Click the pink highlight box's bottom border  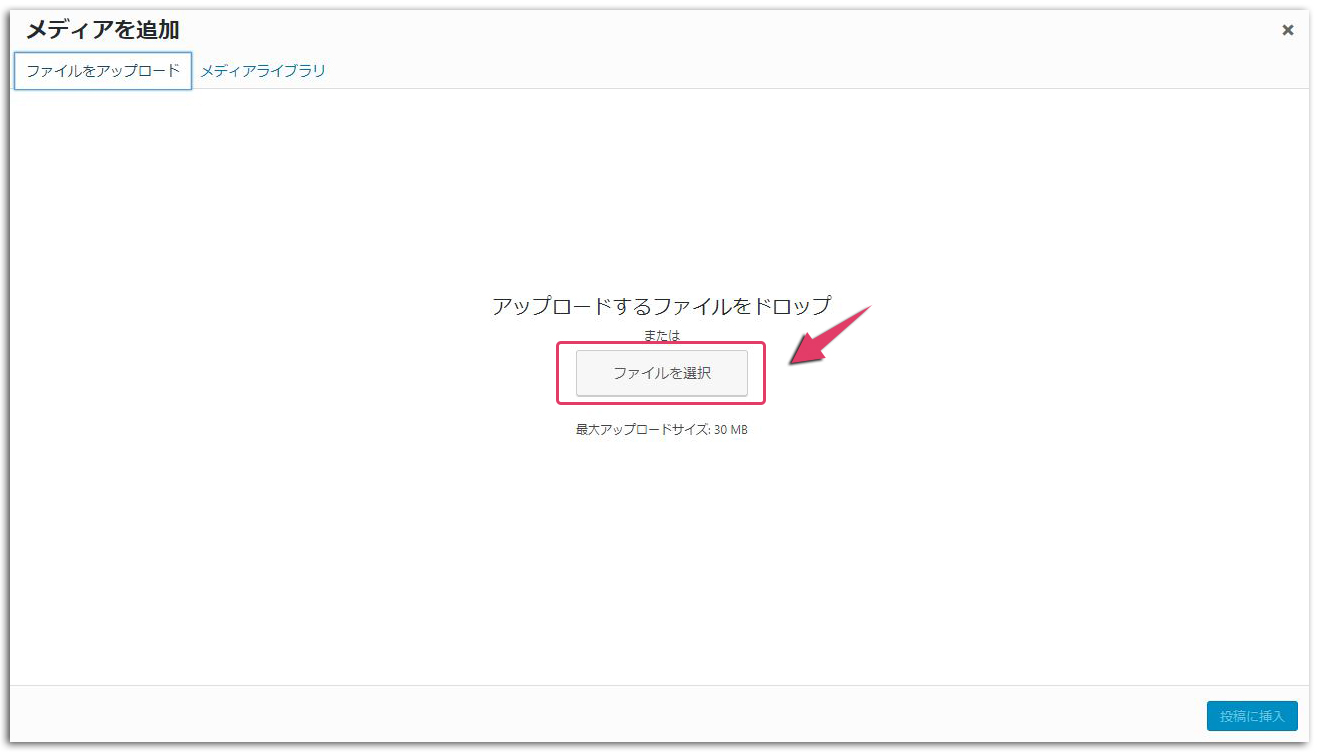click(661, 403)
